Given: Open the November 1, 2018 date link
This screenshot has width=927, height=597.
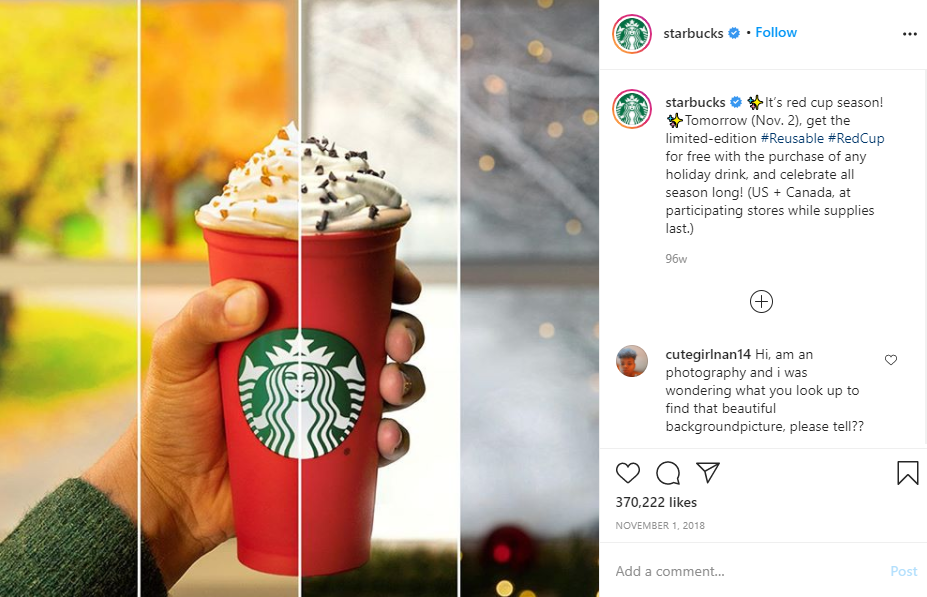Looking at the screenshot, I should pyautogui.click(x=660, y=525).
